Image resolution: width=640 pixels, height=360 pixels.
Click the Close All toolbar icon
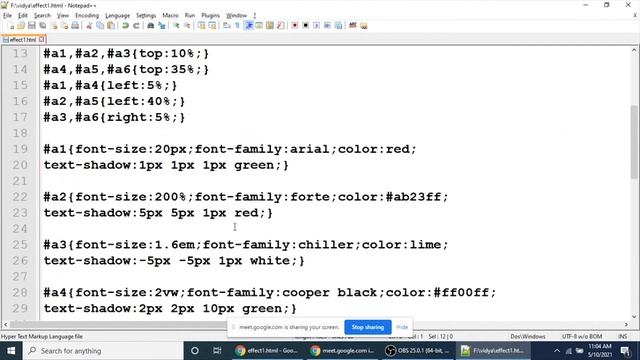tap(64, 26)
